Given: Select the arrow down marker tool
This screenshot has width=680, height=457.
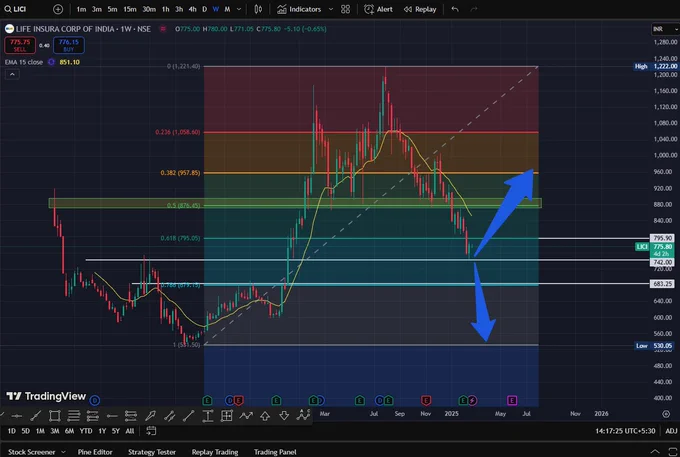Looking at the screenshot, I should [x=284, y=416].
